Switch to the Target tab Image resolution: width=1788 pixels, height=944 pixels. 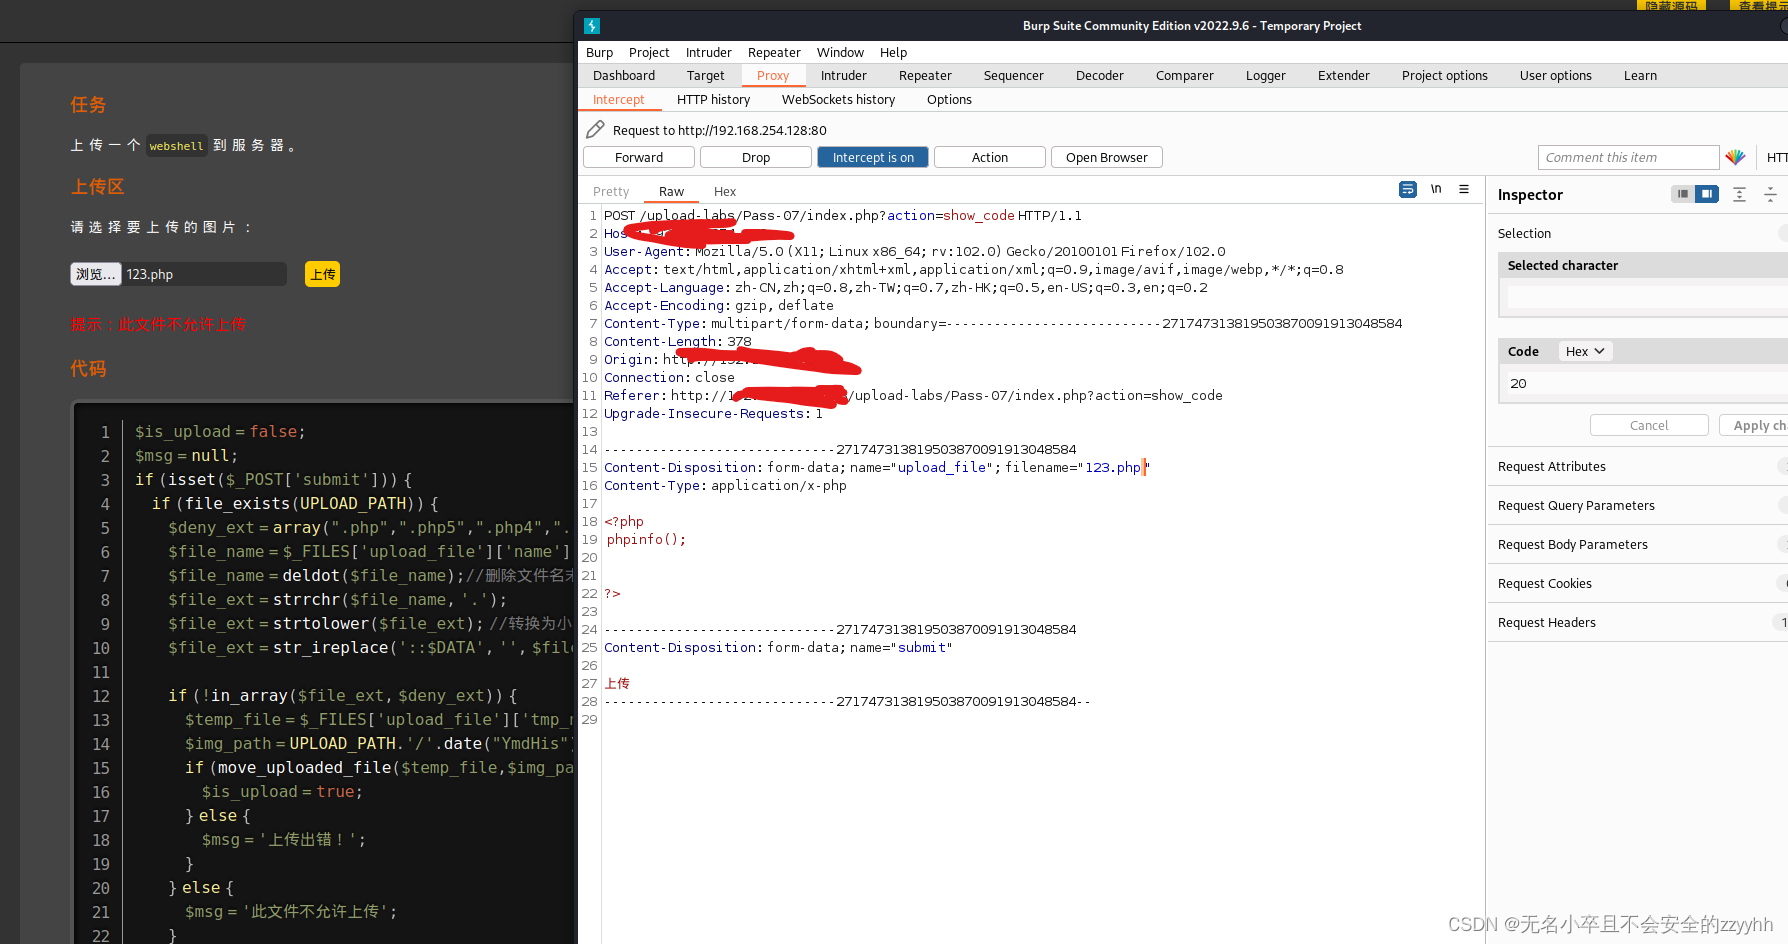[x=705, y=75]
